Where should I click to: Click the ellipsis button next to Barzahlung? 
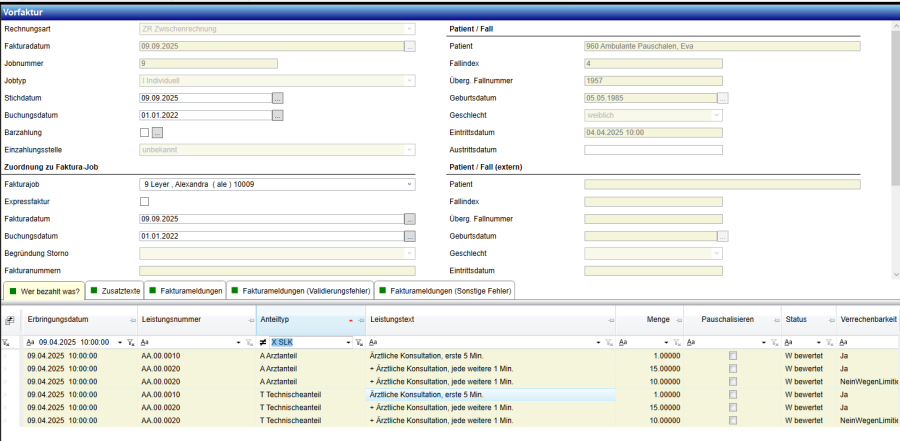click(157, 132)
